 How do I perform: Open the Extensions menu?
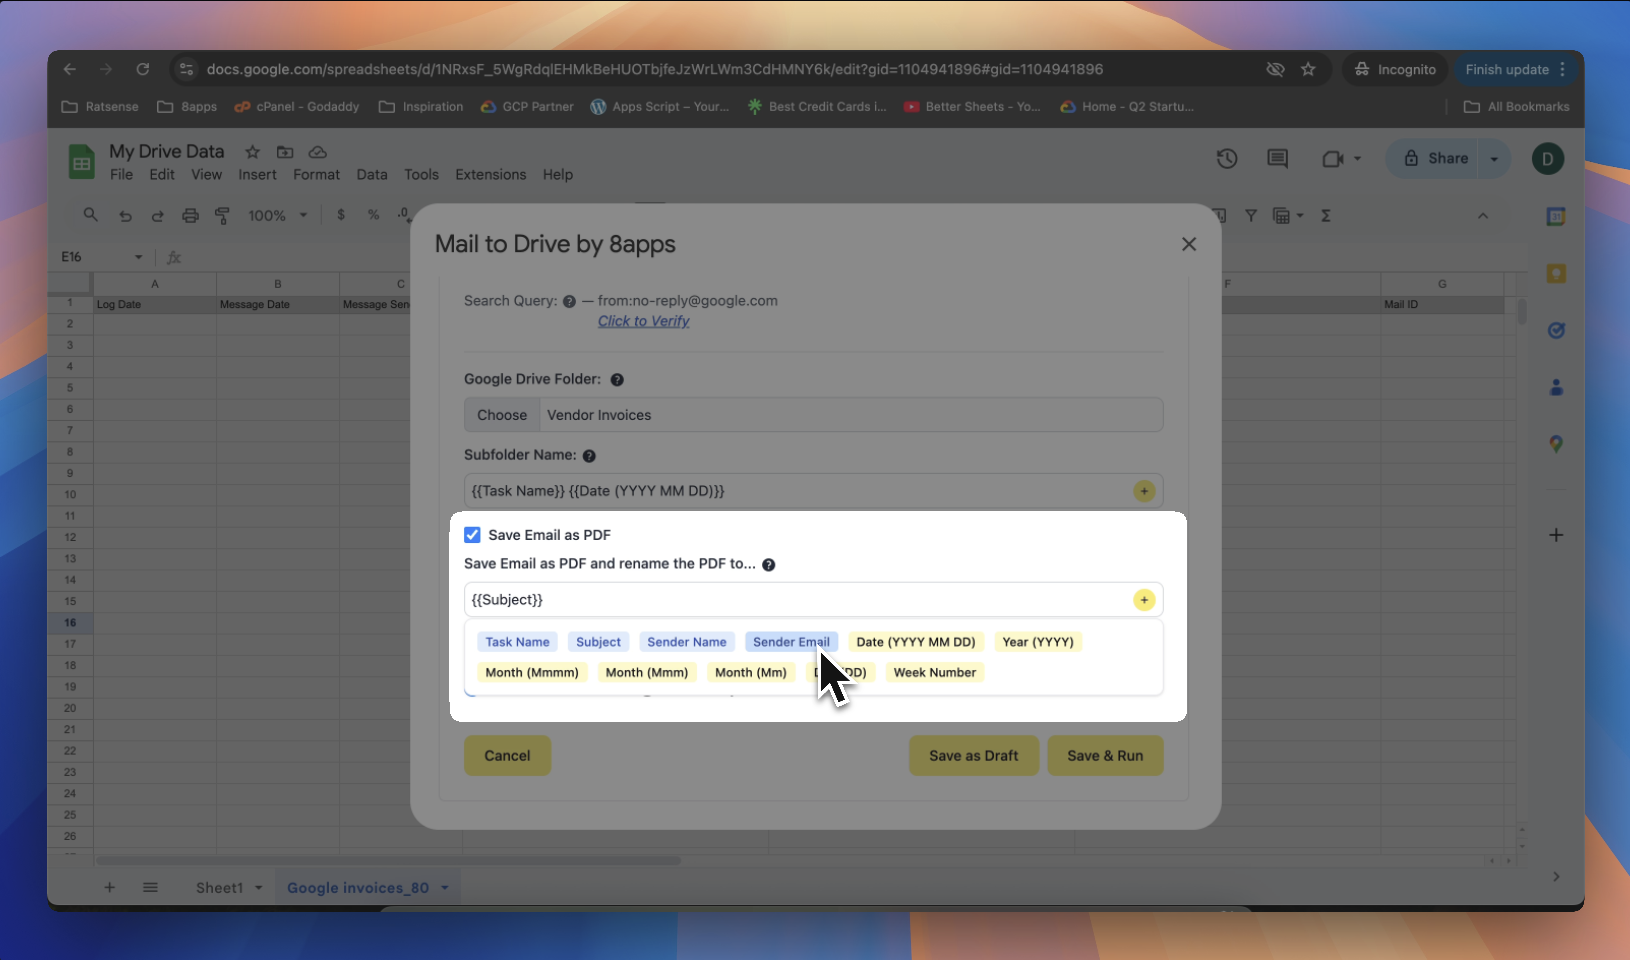pyautogui.click(x=490, y=174)
